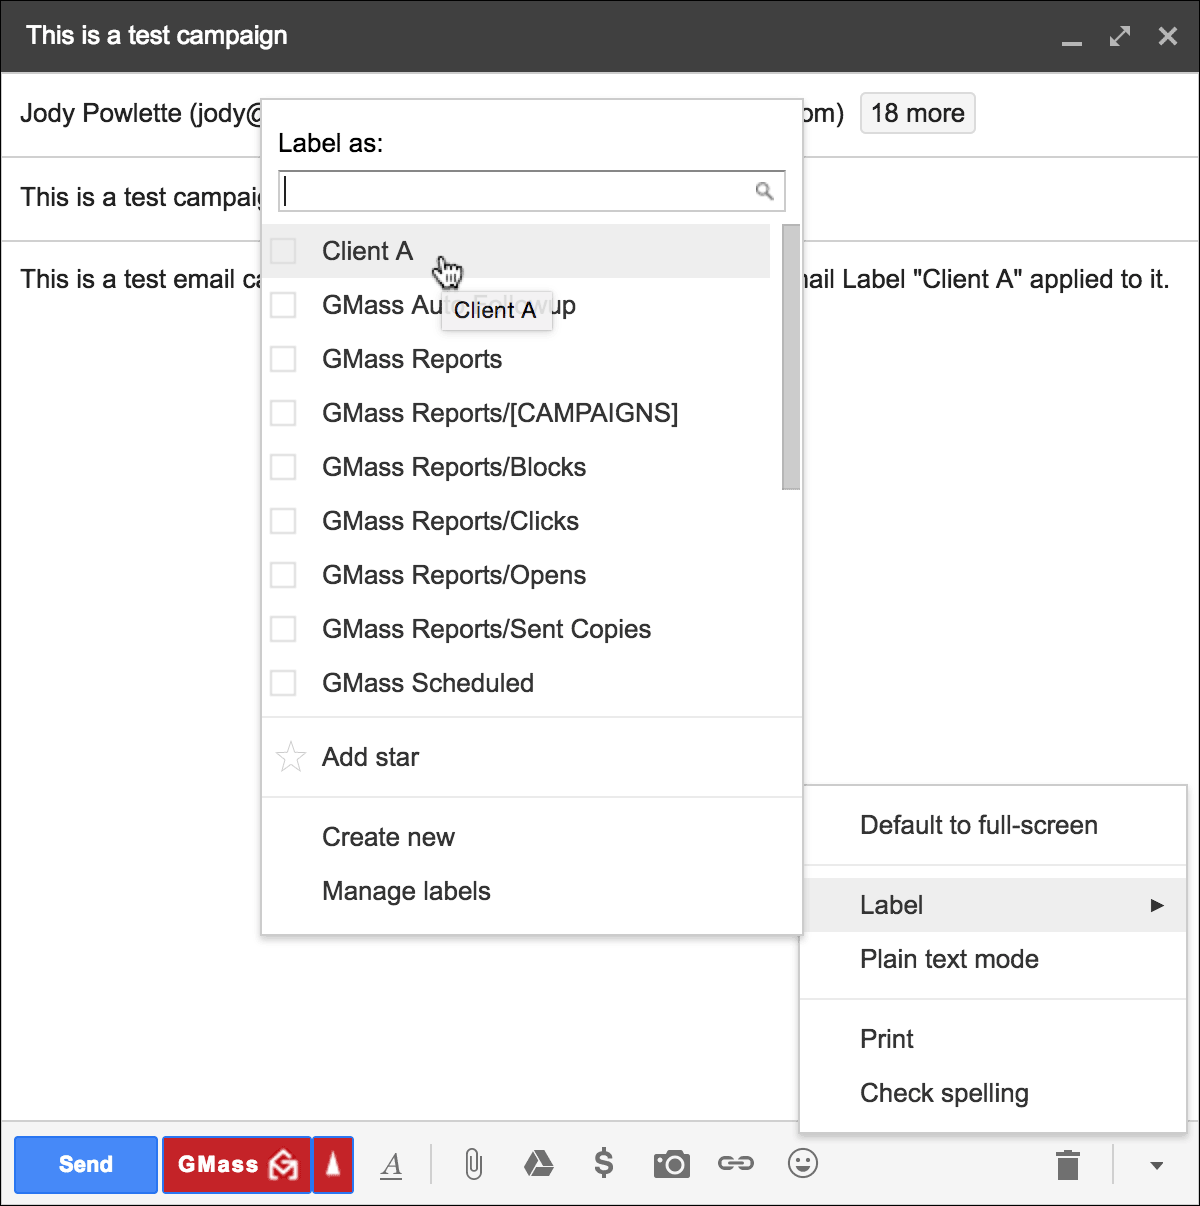Send money with dollar icon
This screenshot has height=1206, width=1200.
coord(604,1163)
